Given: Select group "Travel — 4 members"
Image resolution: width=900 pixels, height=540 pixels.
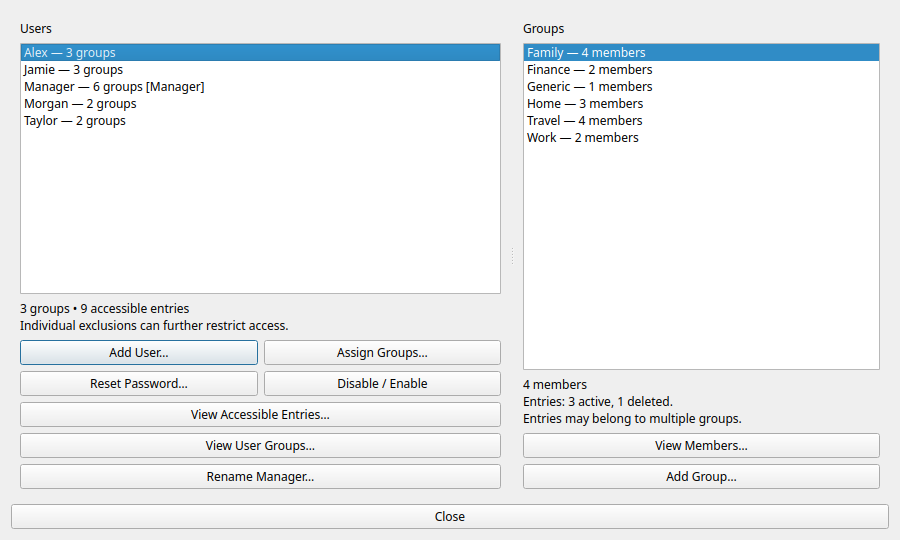Looking at the screenshot, I should [701, 121].
